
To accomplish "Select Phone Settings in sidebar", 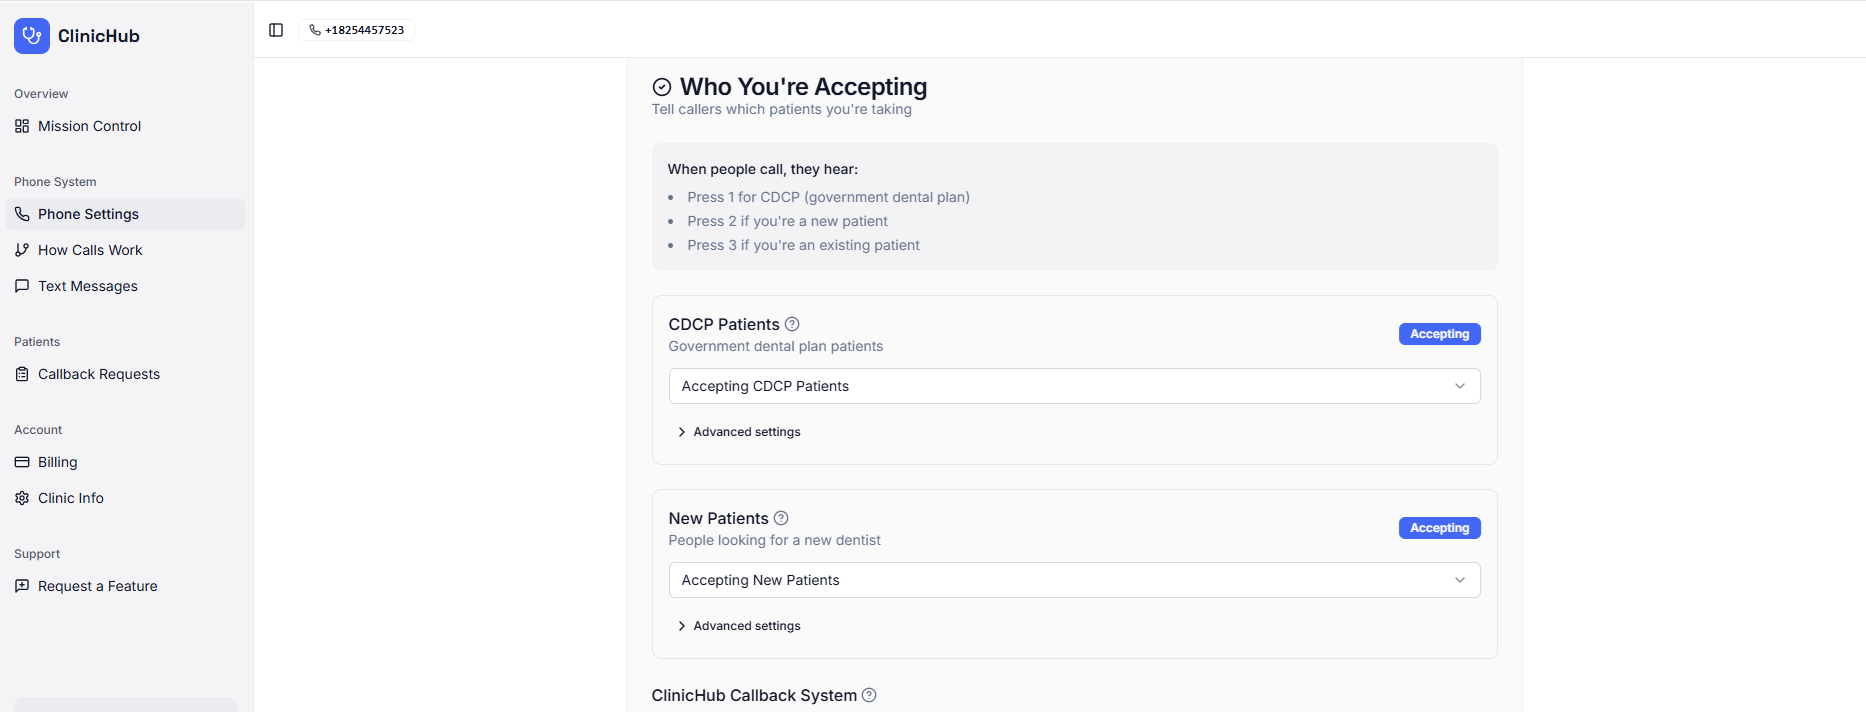I will [x=88, y=214].
